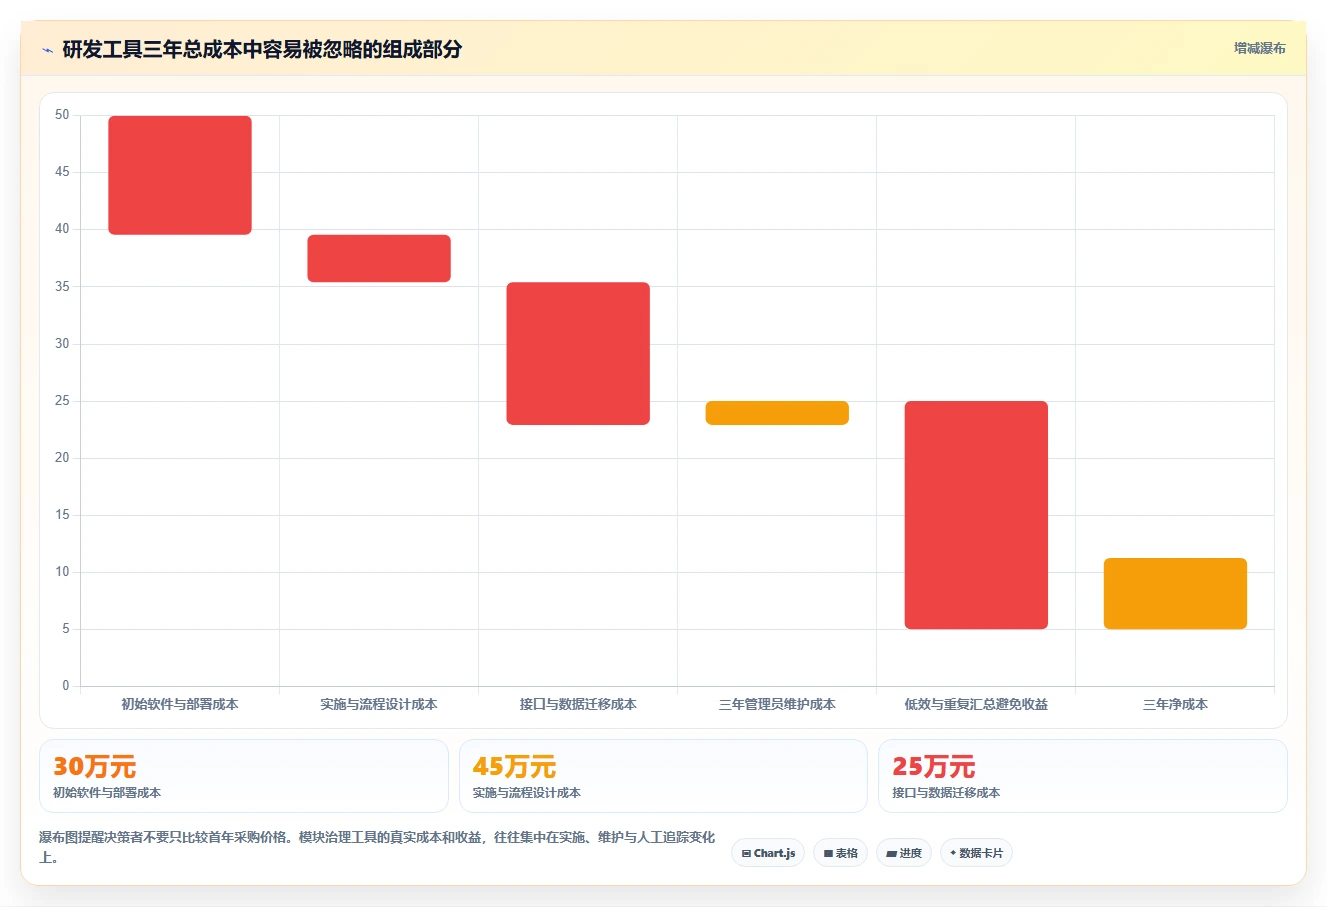Click y-axis tick value 30

(x=62, y=344)
